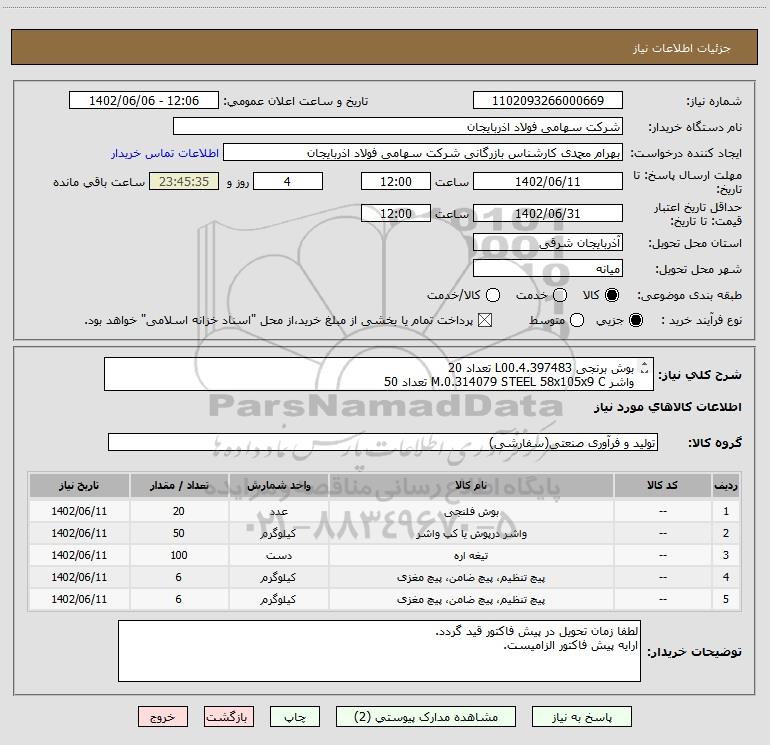Click the چاپ print button

295,717
